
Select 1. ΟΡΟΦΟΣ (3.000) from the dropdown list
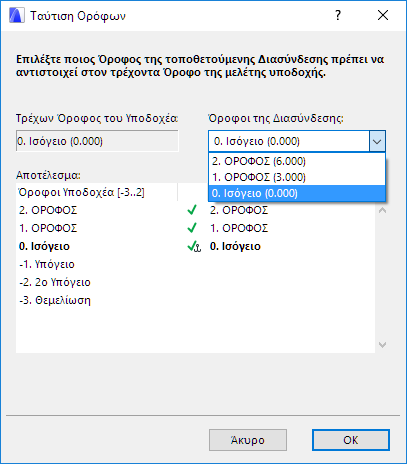tap(297, 177)
